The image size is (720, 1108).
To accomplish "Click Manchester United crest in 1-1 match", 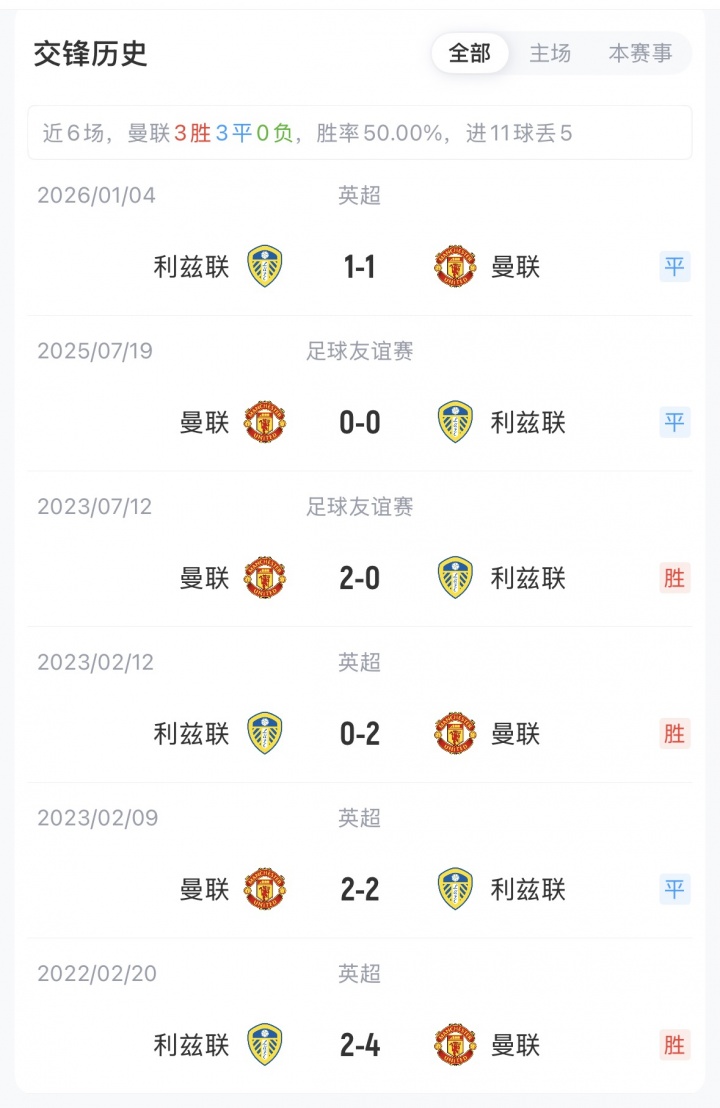I will point(455,267).
